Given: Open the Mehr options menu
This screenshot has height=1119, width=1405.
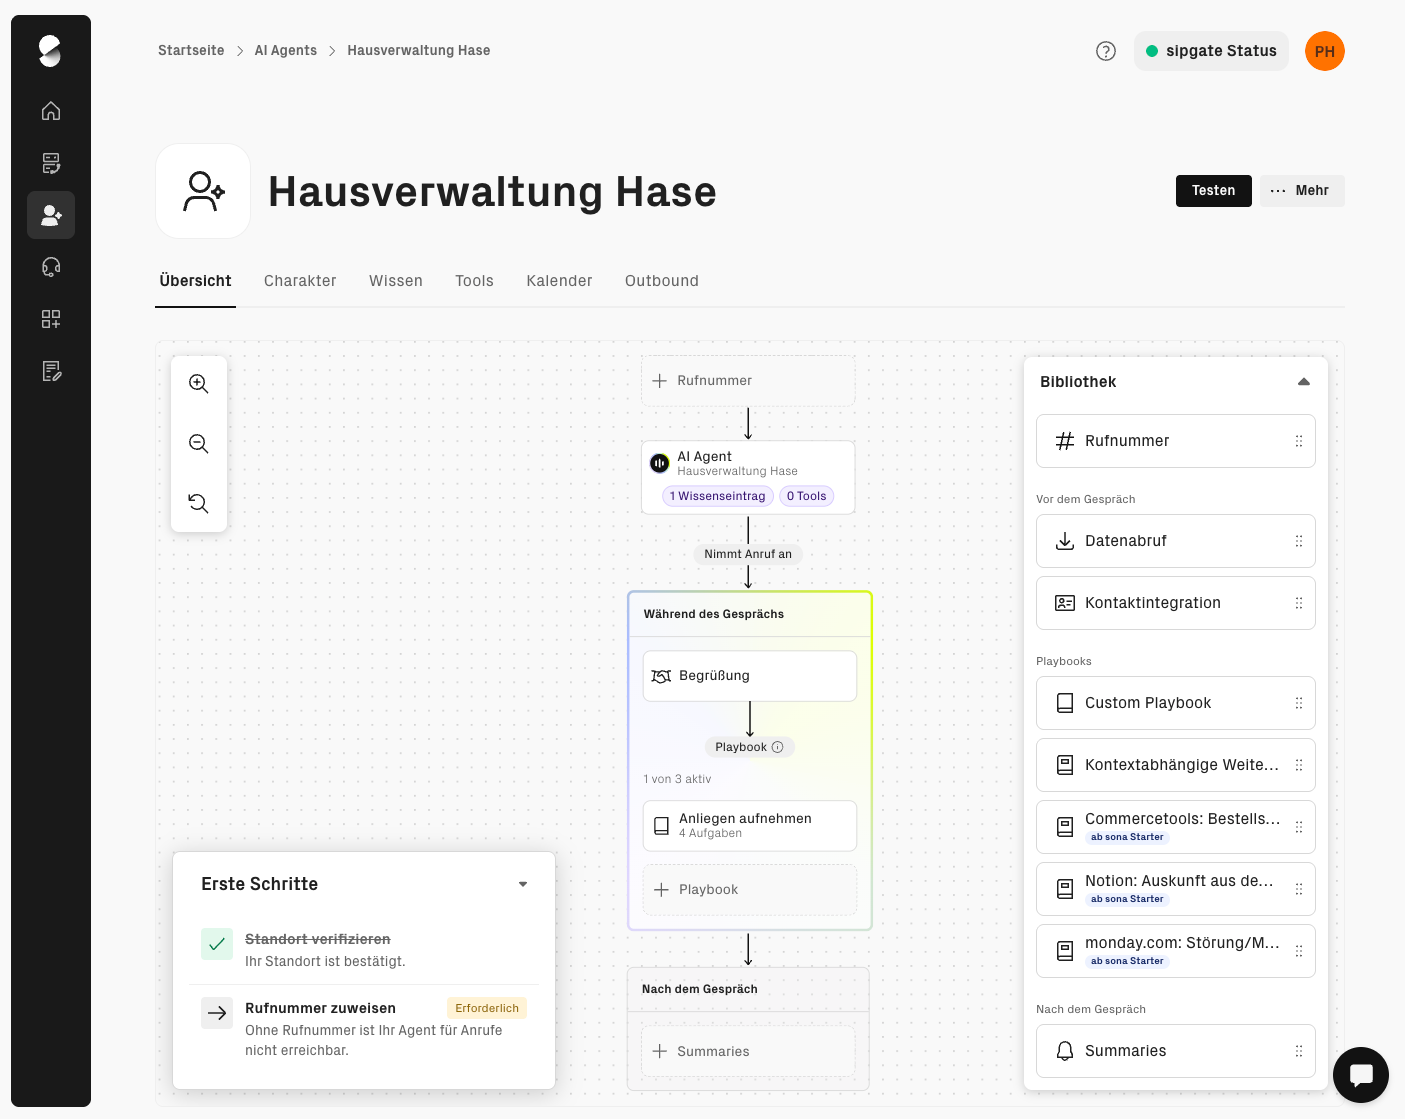Looking at the screenshot, I should point(1302,191).
